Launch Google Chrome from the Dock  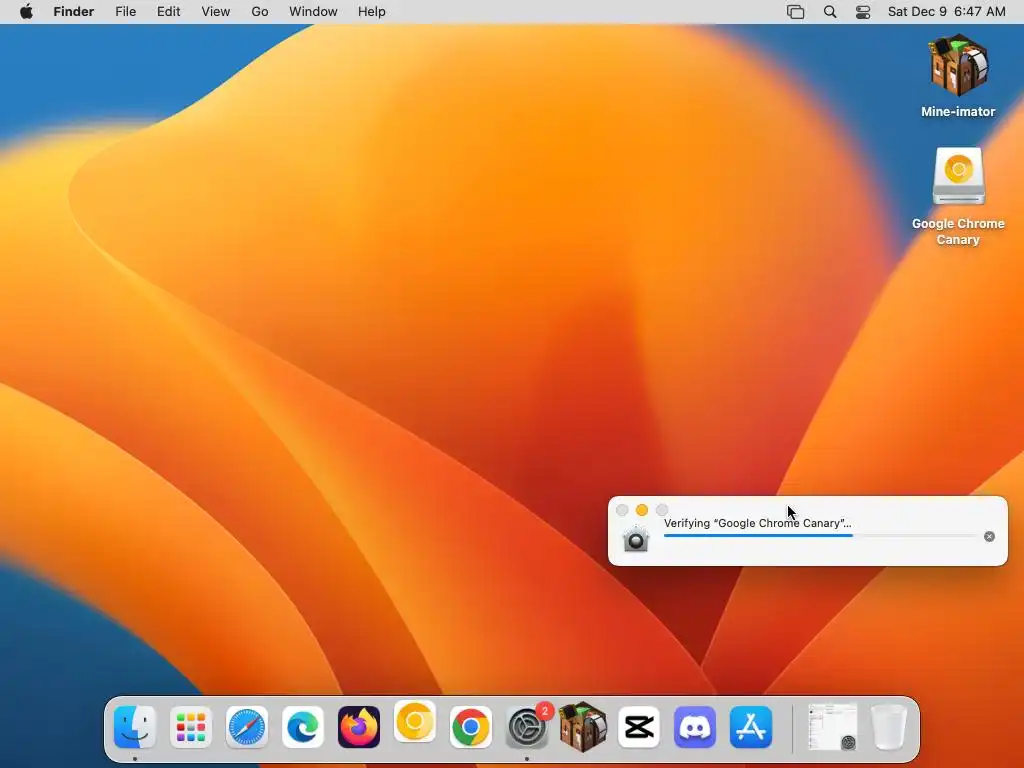(471, 727)
